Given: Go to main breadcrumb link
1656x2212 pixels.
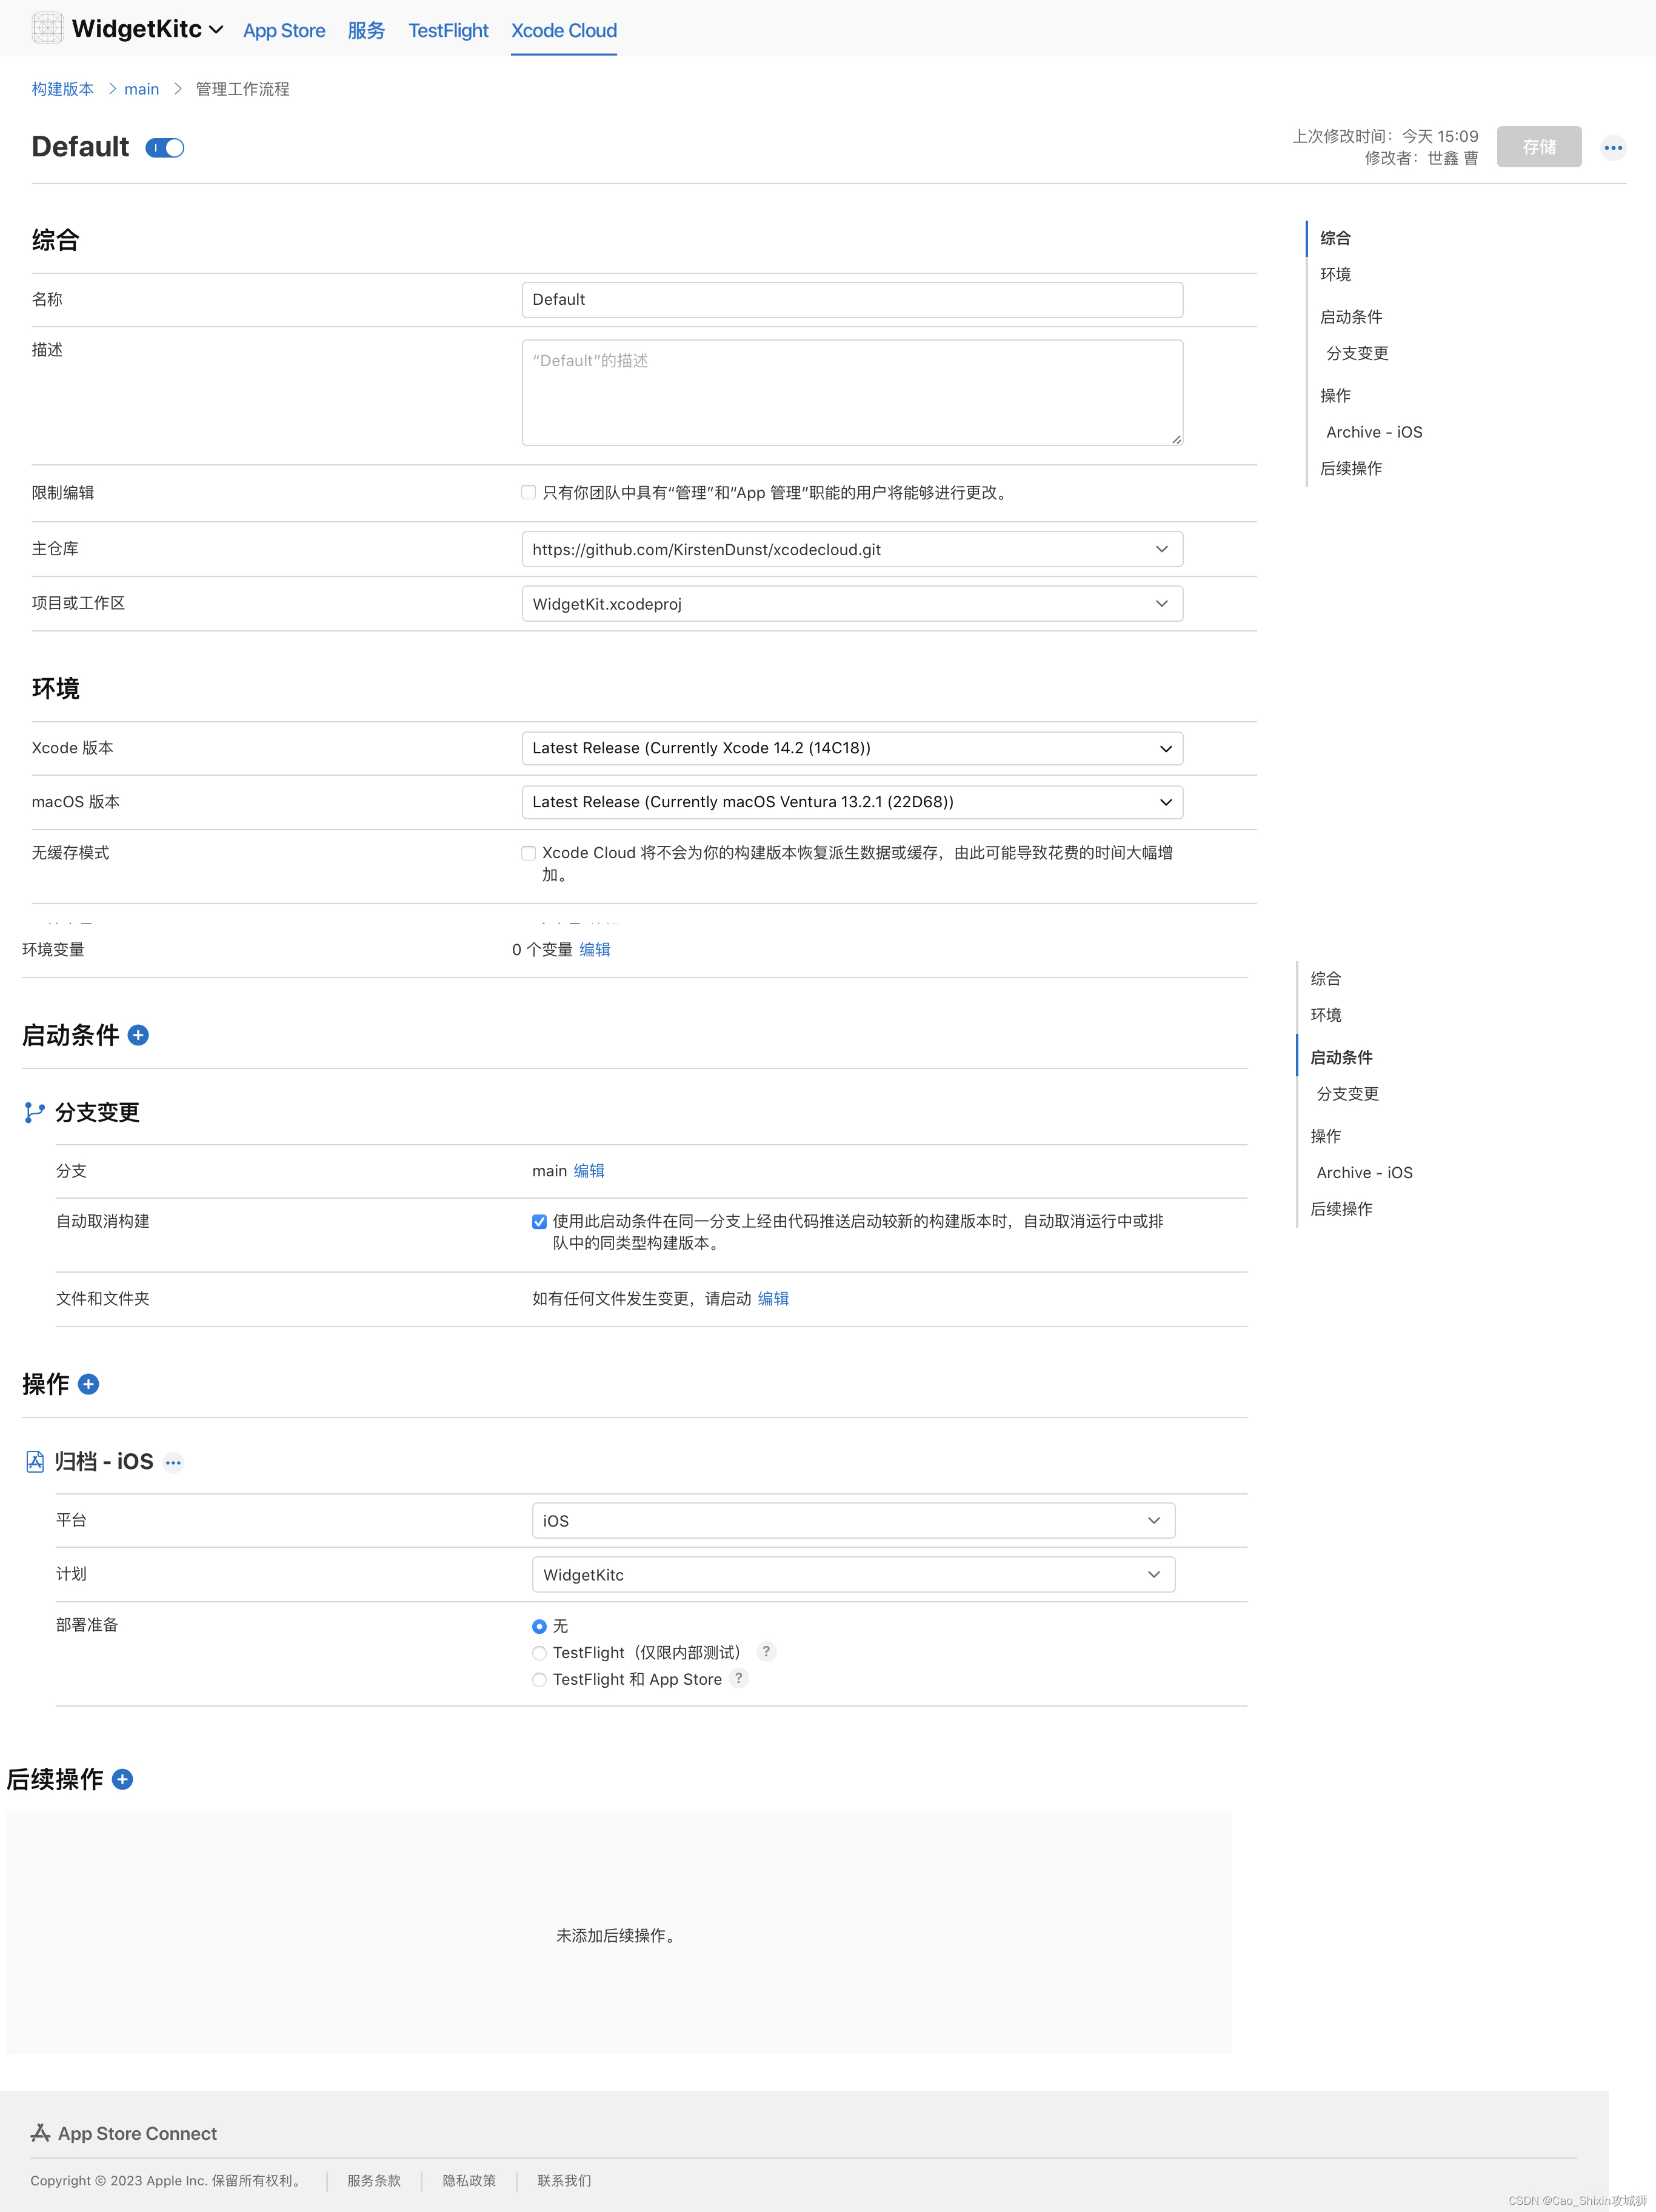Looking at the screenshot, I should 141,89.
